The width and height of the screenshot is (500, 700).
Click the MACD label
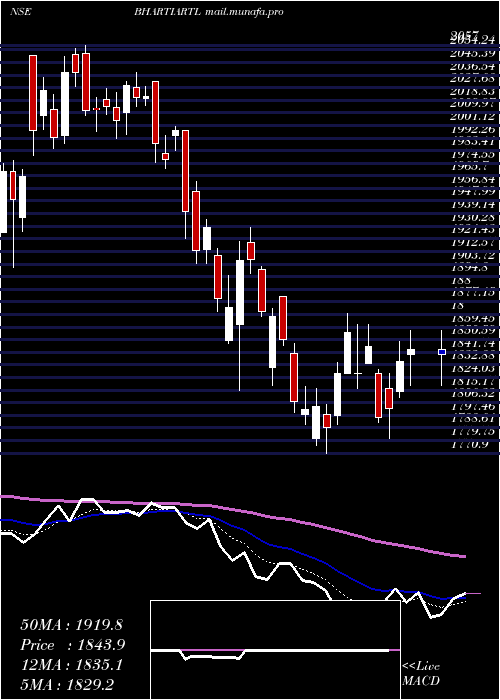pos(421,681)
